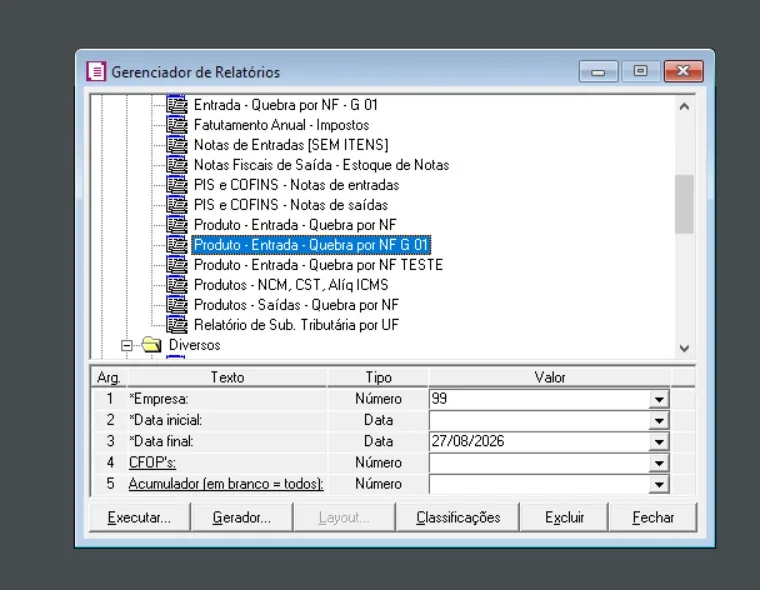Click report icon beside Produtos - Saídas - Quebra por NF
This screenshot has height=590, width=760.
coord(177,305)
